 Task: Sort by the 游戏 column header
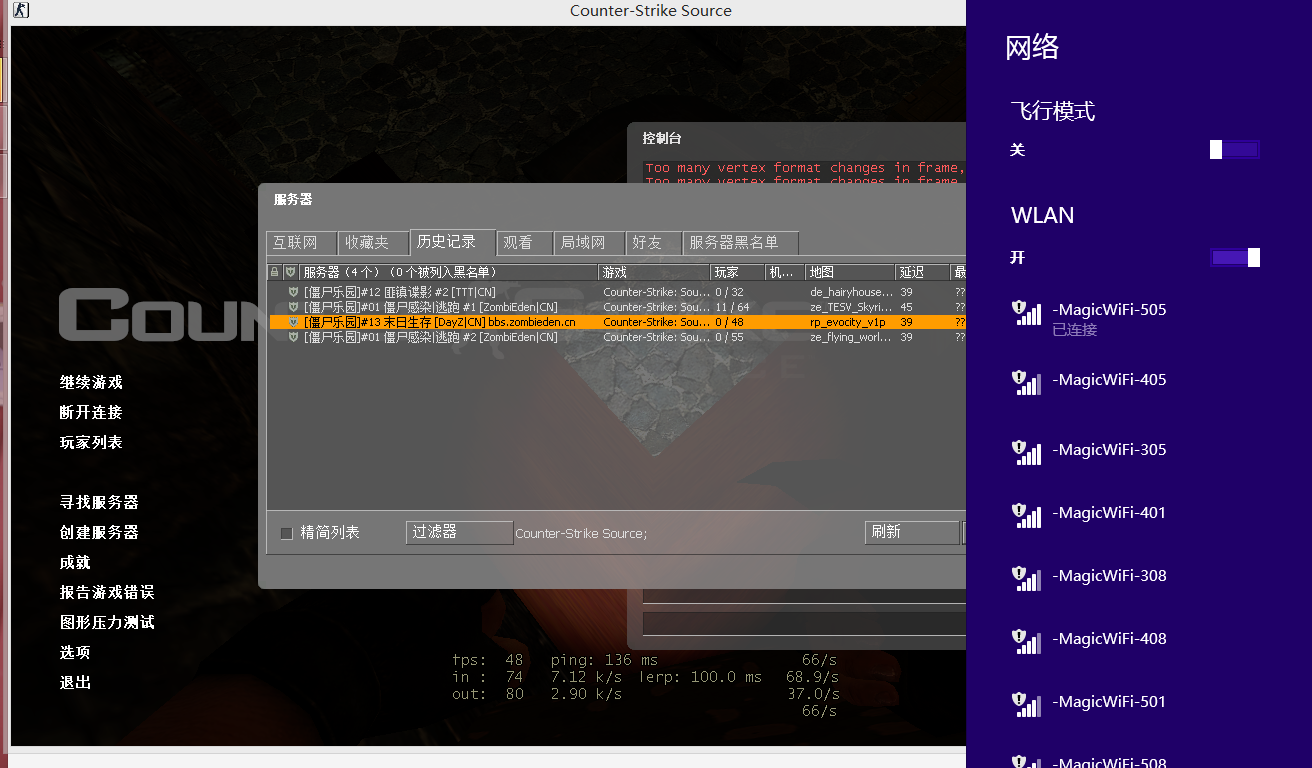point(654,272)
